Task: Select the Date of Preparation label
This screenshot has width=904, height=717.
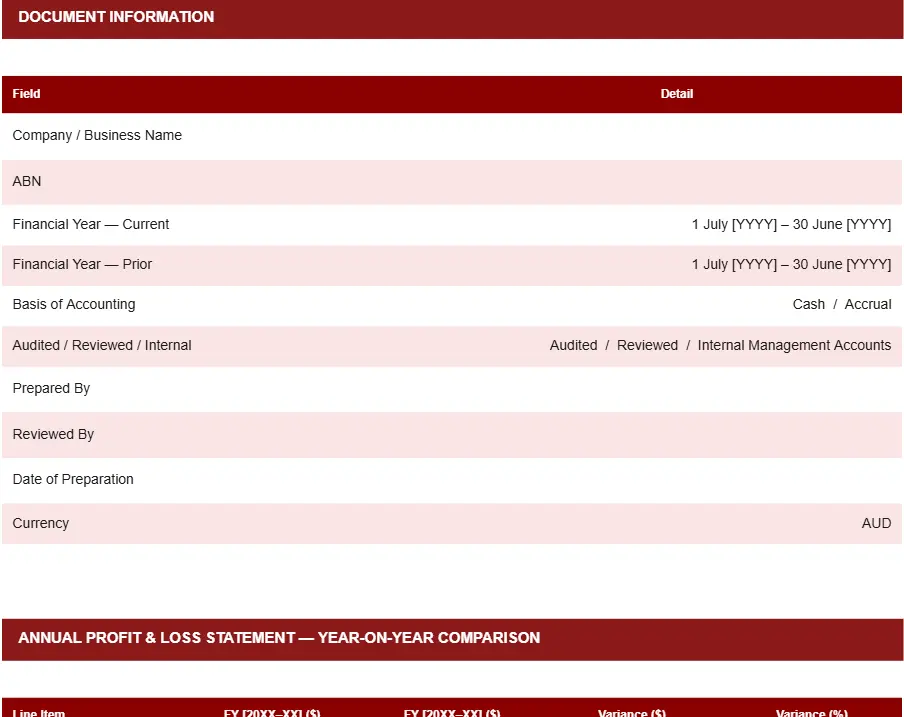Action: (73, 480)
